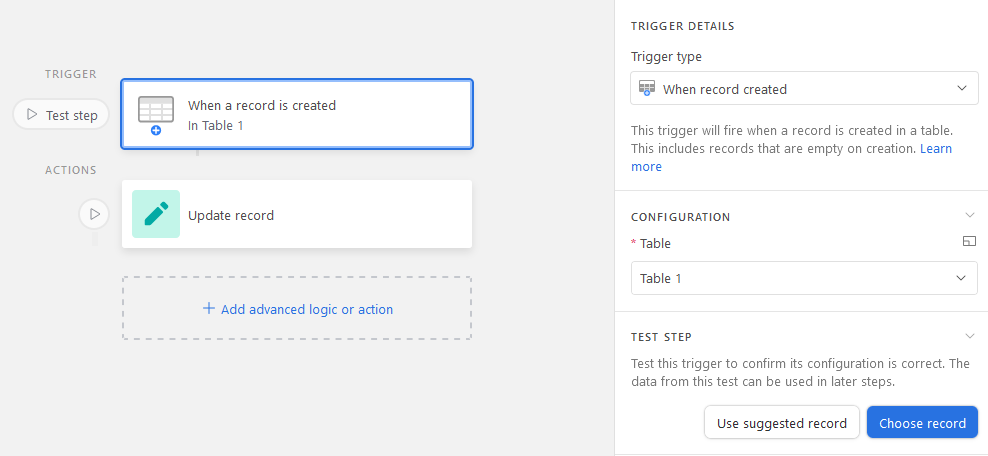
Task: Select the 'When a record is created' trigger card
Action: point(297,114)
